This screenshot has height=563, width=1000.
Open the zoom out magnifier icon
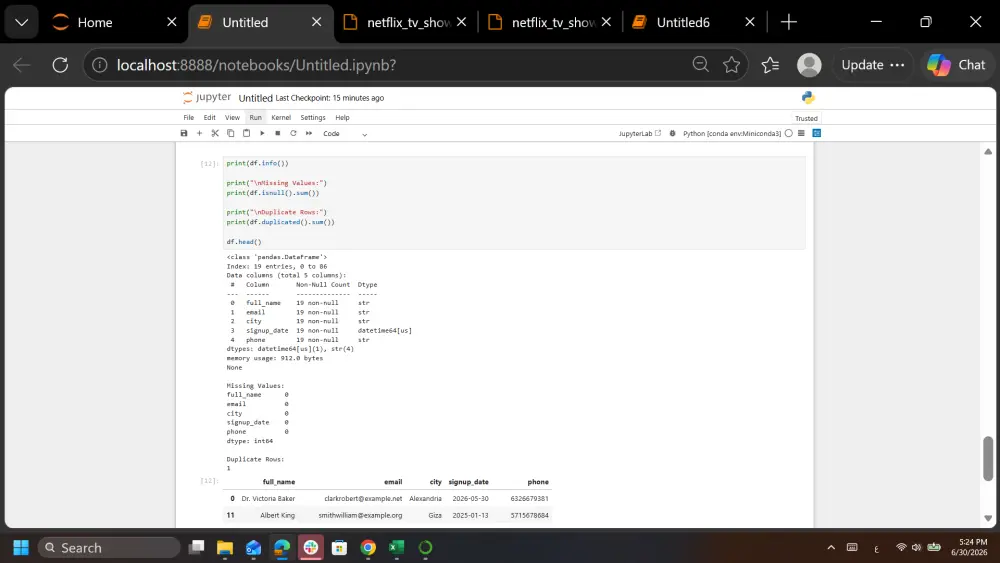700,64
